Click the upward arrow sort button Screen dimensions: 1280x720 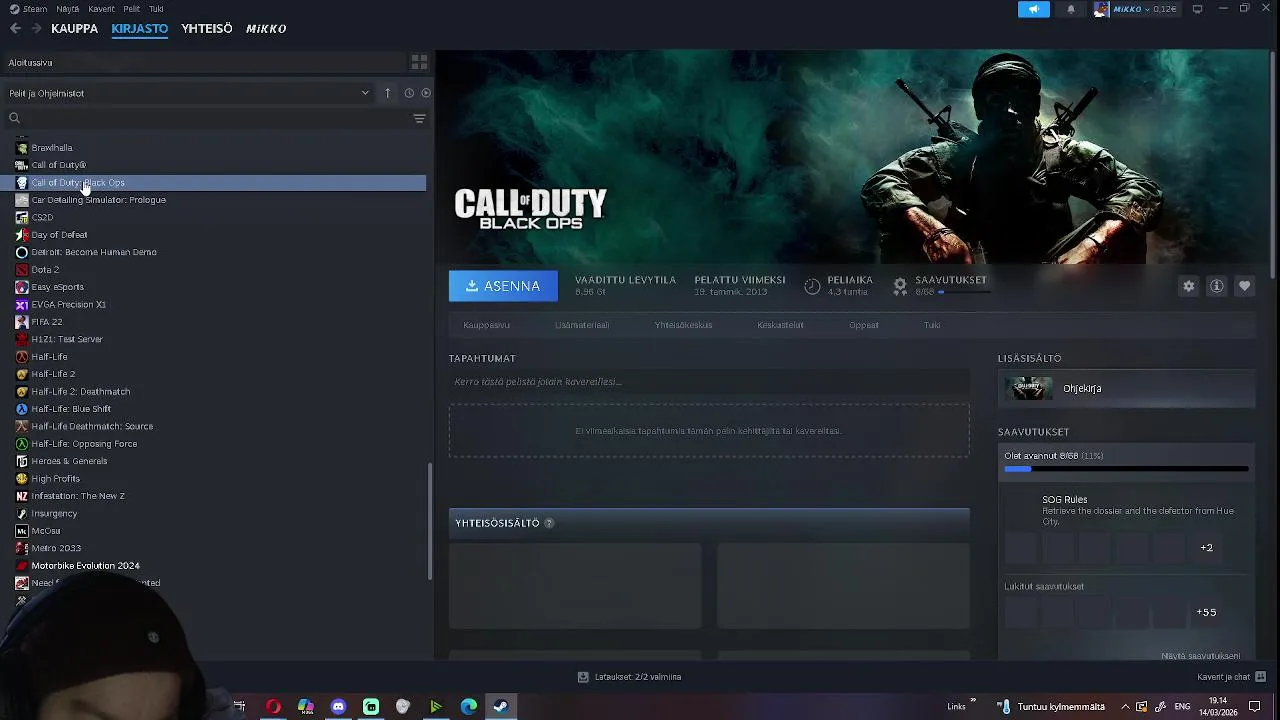[x=388, y=93]
